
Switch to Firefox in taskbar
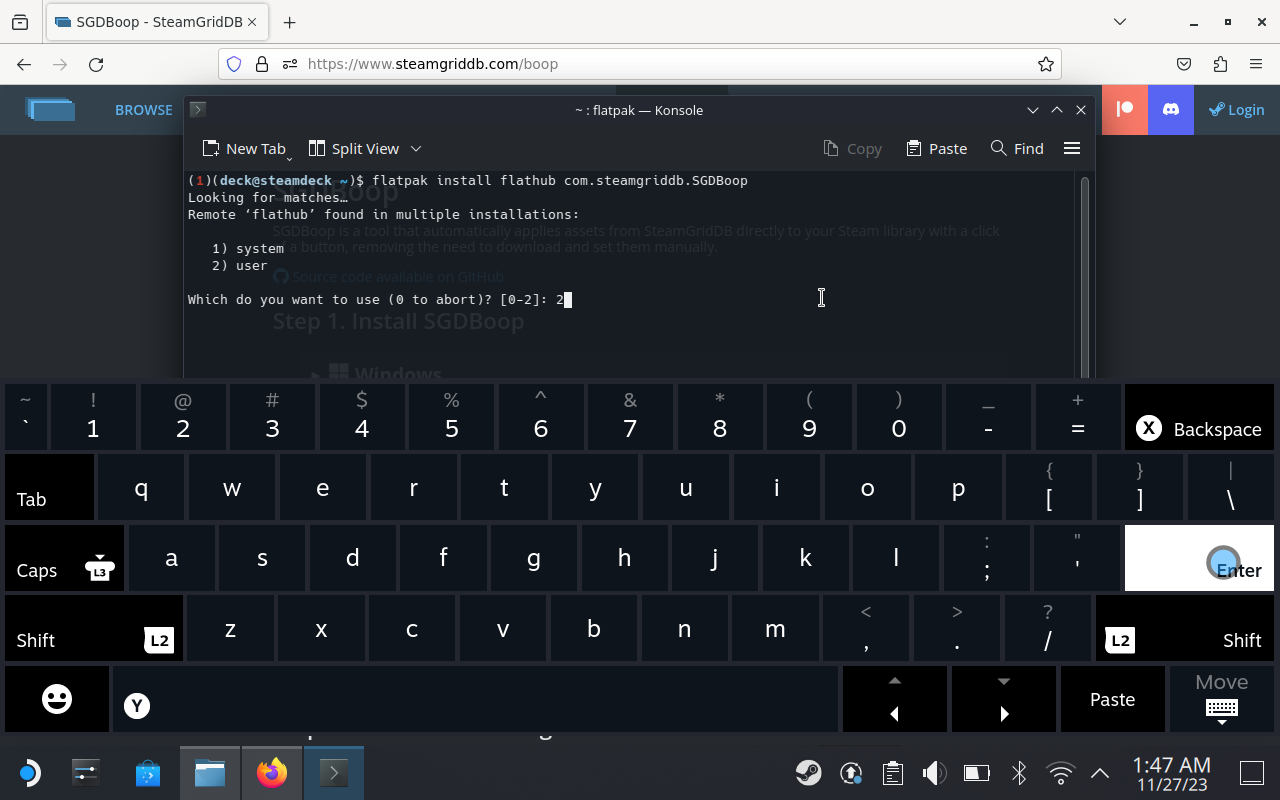pyautogui.click(x=272, y=773)
